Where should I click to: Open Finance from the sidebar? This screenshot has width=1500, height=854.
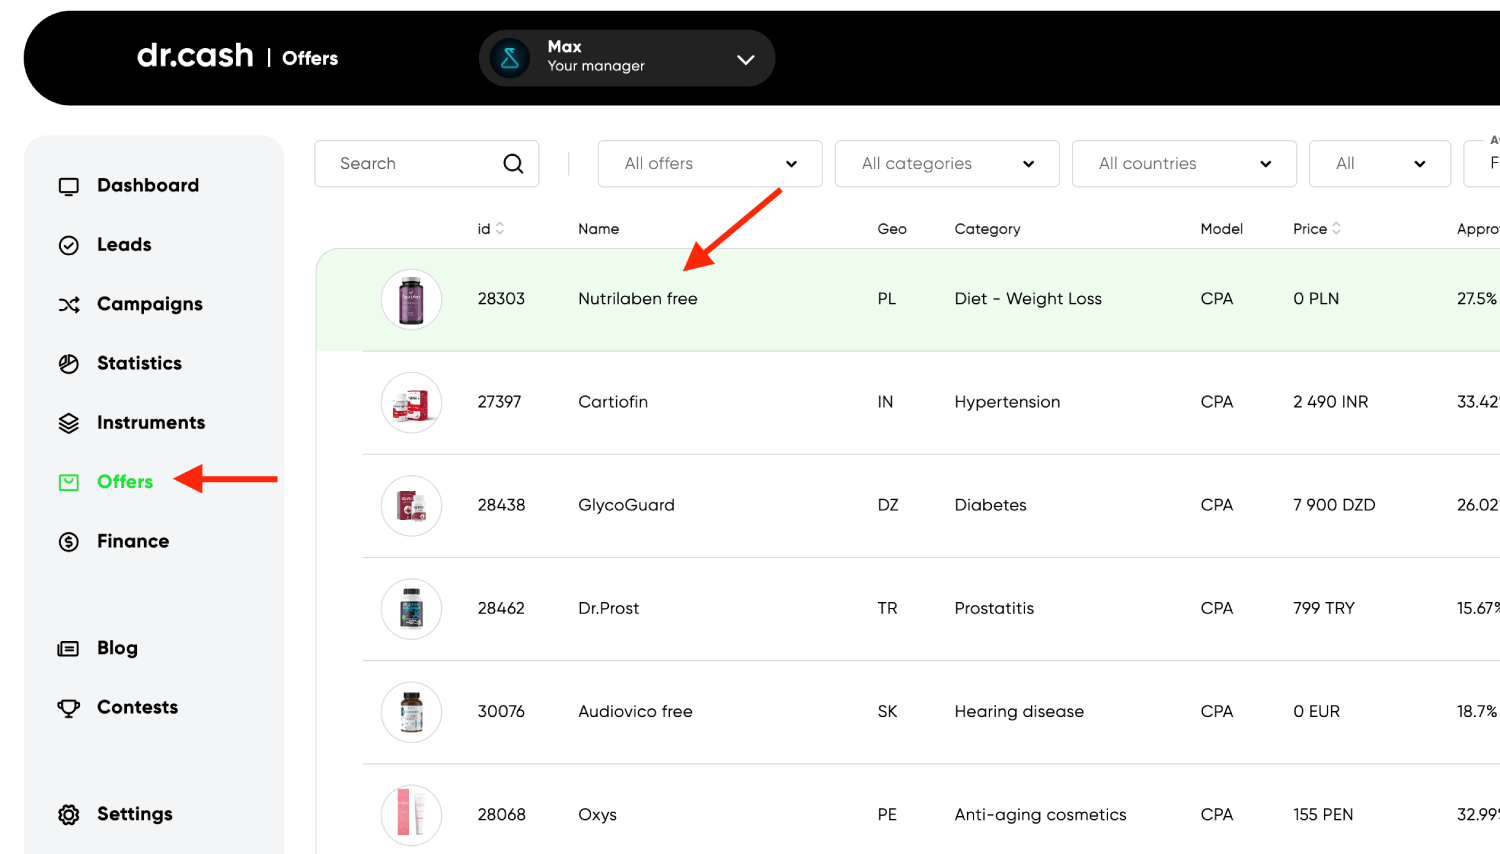[133, 542]
